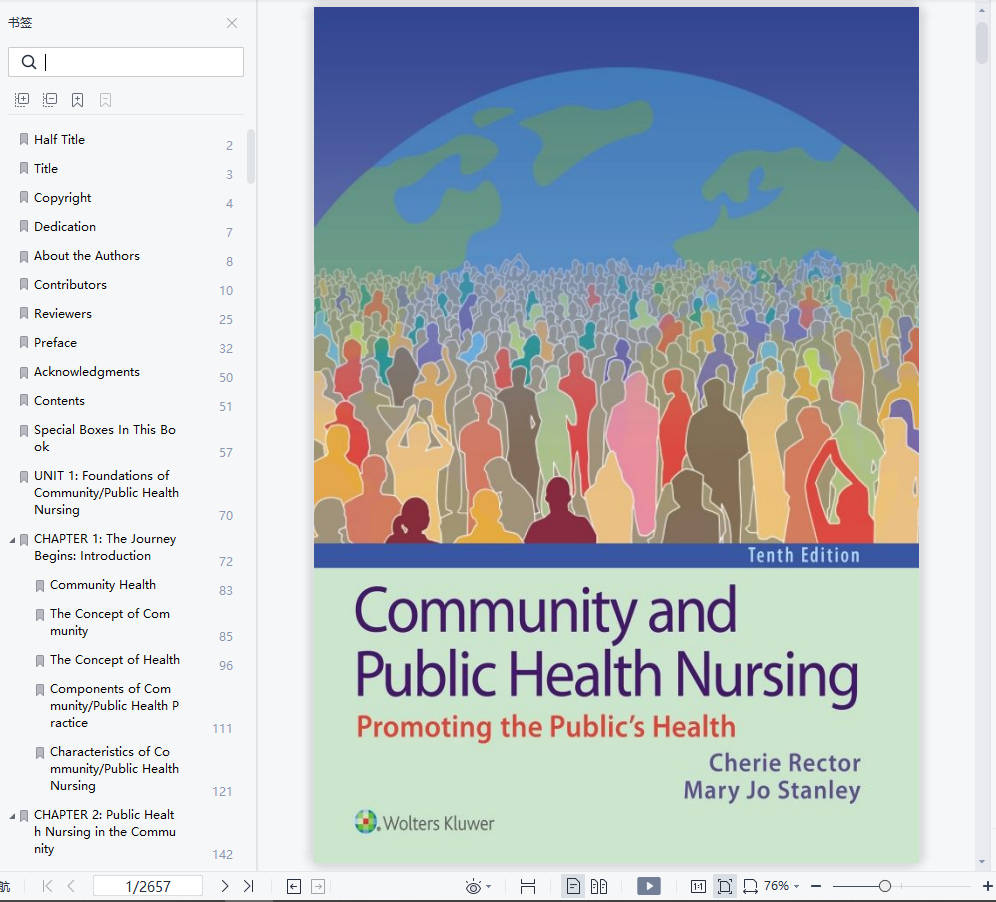Go forward to next view
Image resolution: width=996 pixels, height=902 pixels.
click(x=318, y=886)
